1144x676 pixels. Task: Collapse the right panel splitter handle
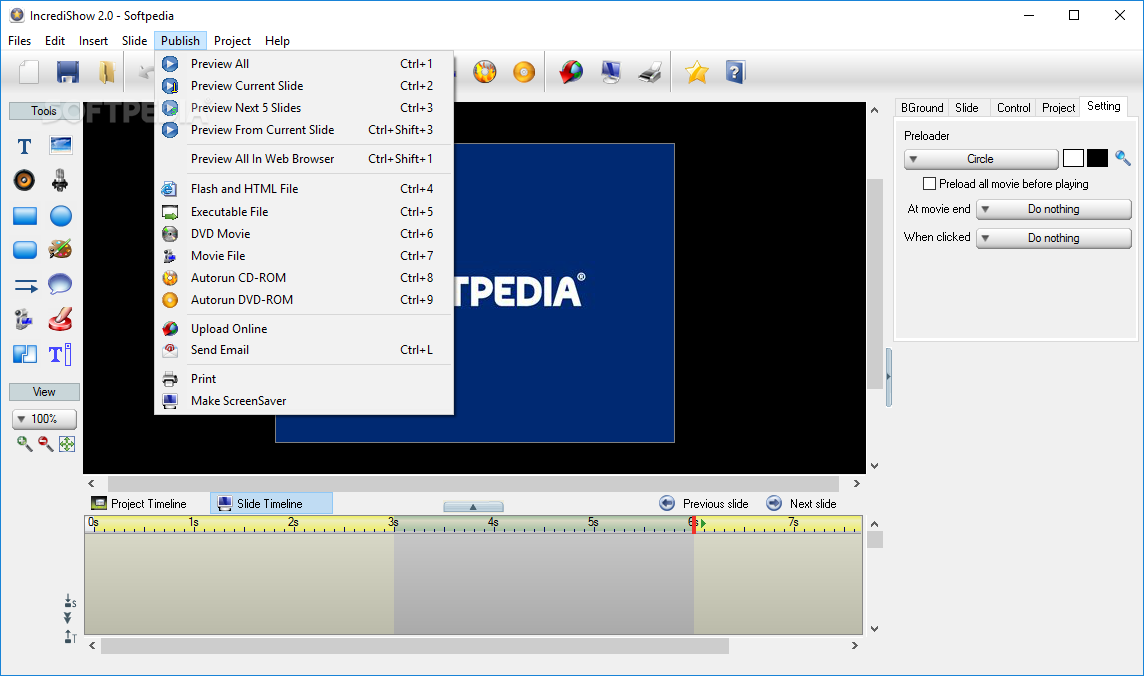[889, 377]
